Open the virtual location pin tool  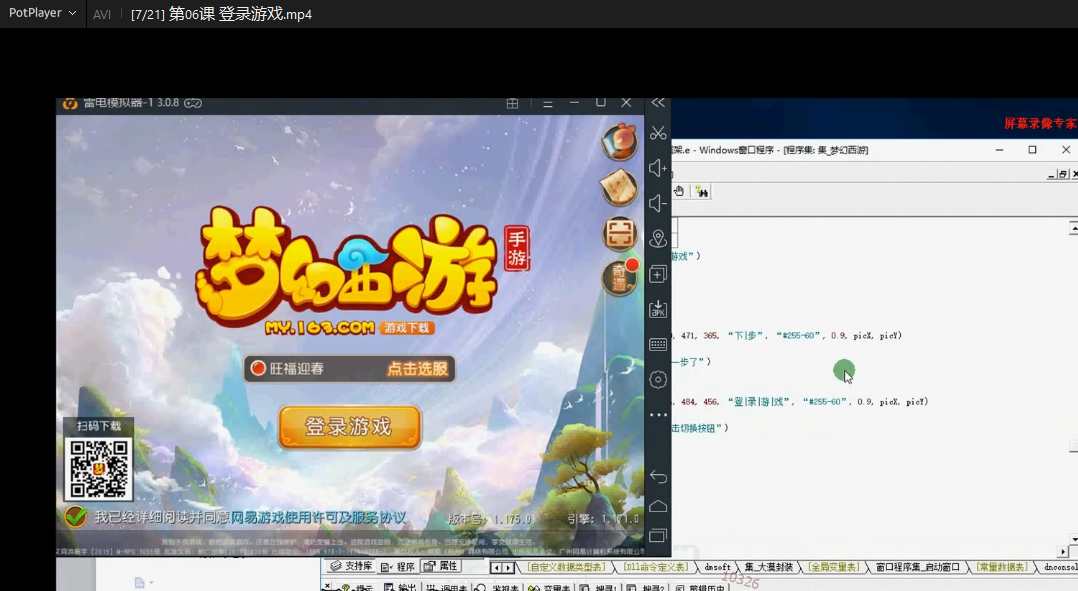658,238
